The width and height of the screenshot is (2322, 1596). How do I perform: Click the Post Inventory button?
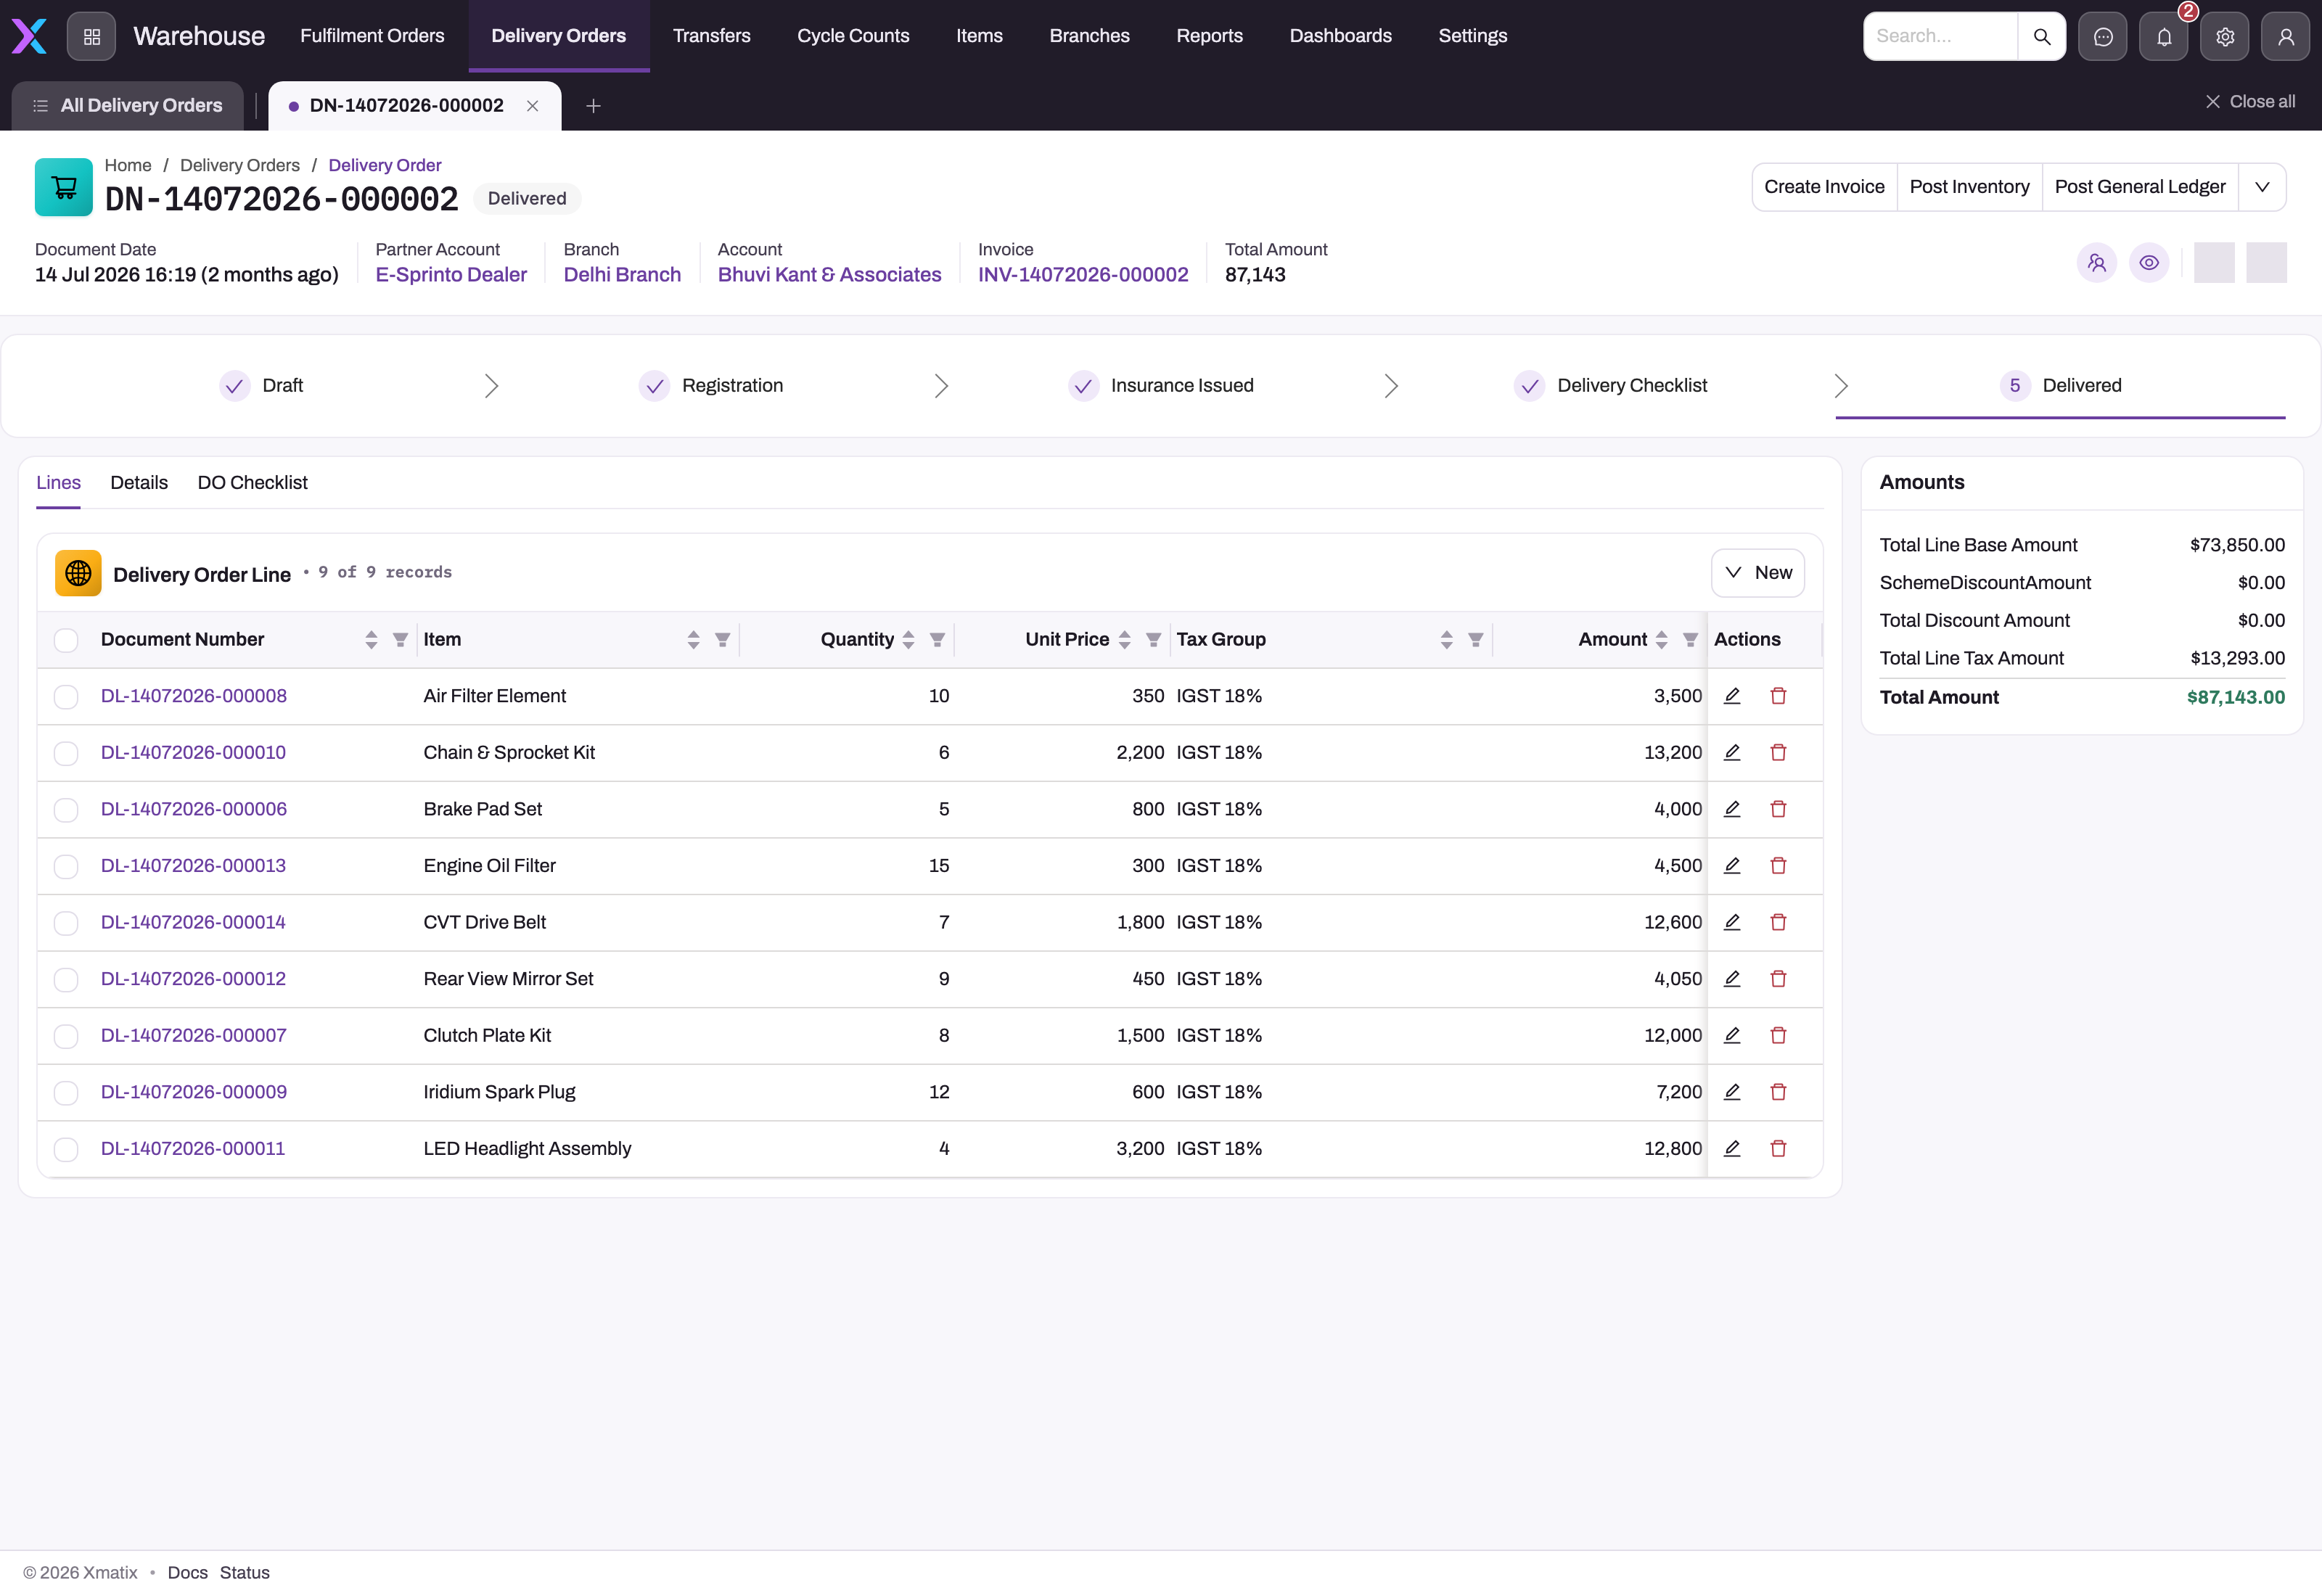pos(1969,187)
